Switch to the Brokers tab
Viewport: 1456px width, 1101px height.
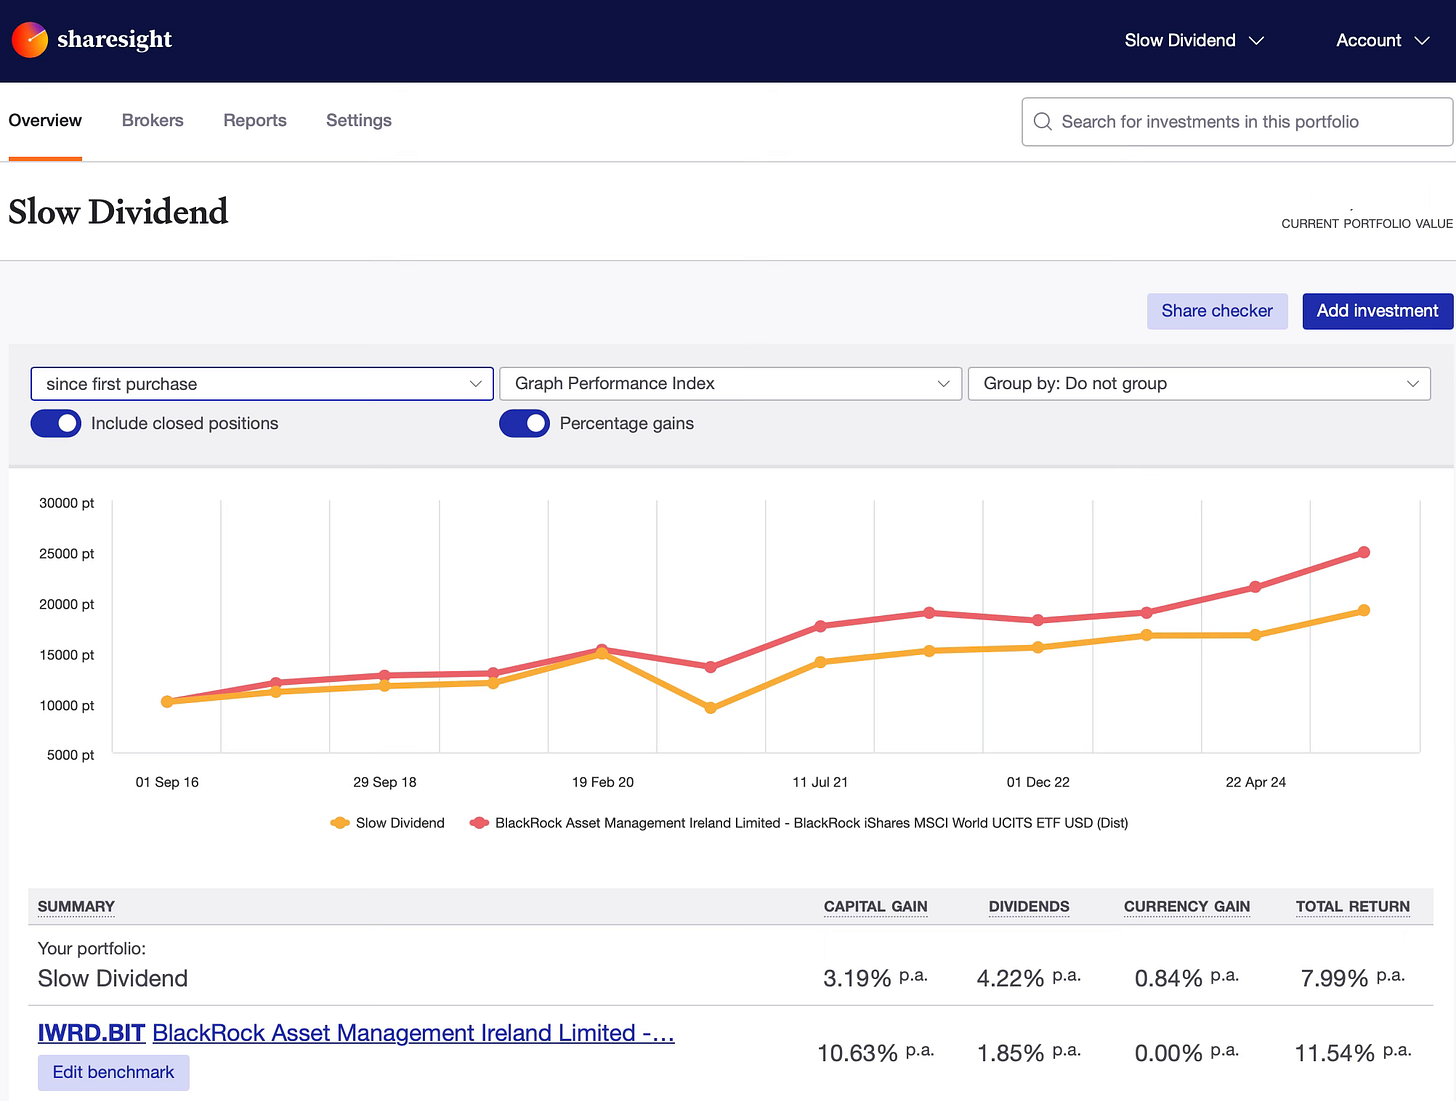click(153, 121)
